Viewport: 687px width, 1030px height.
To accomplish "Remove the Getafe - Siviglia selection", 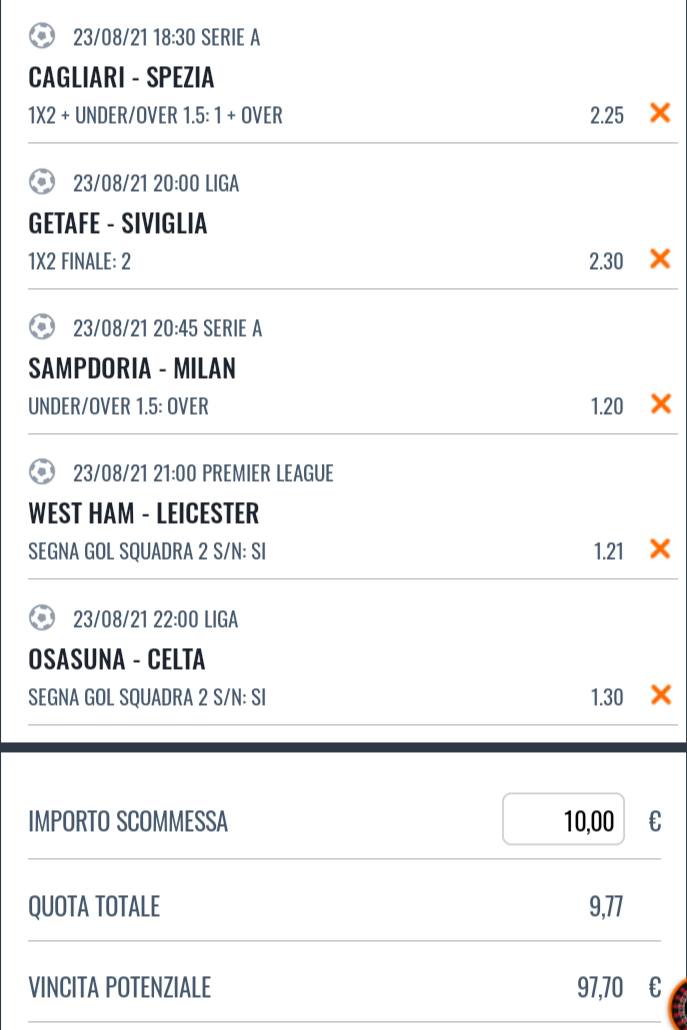I will (659, 260).
